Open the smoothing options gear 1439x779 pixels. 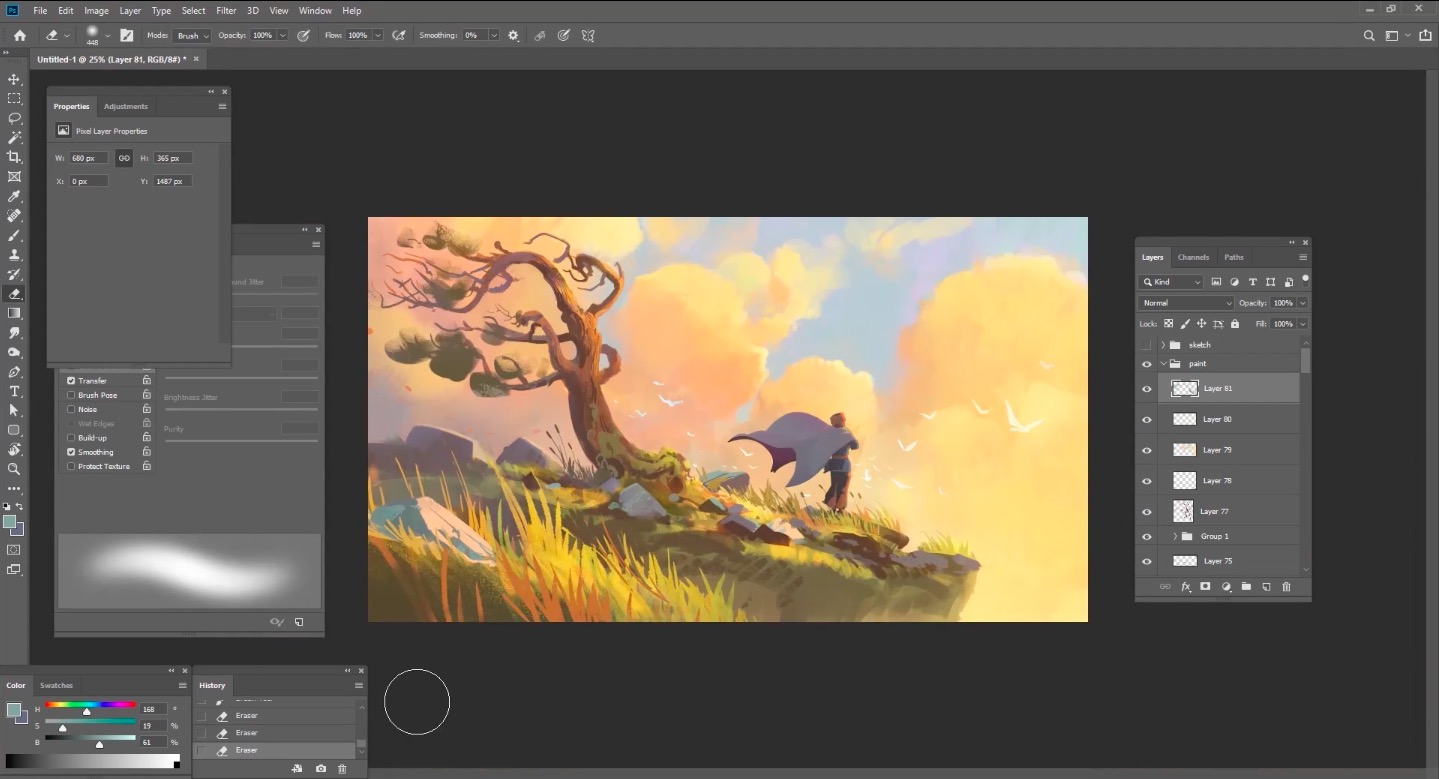tap(513, 35)
